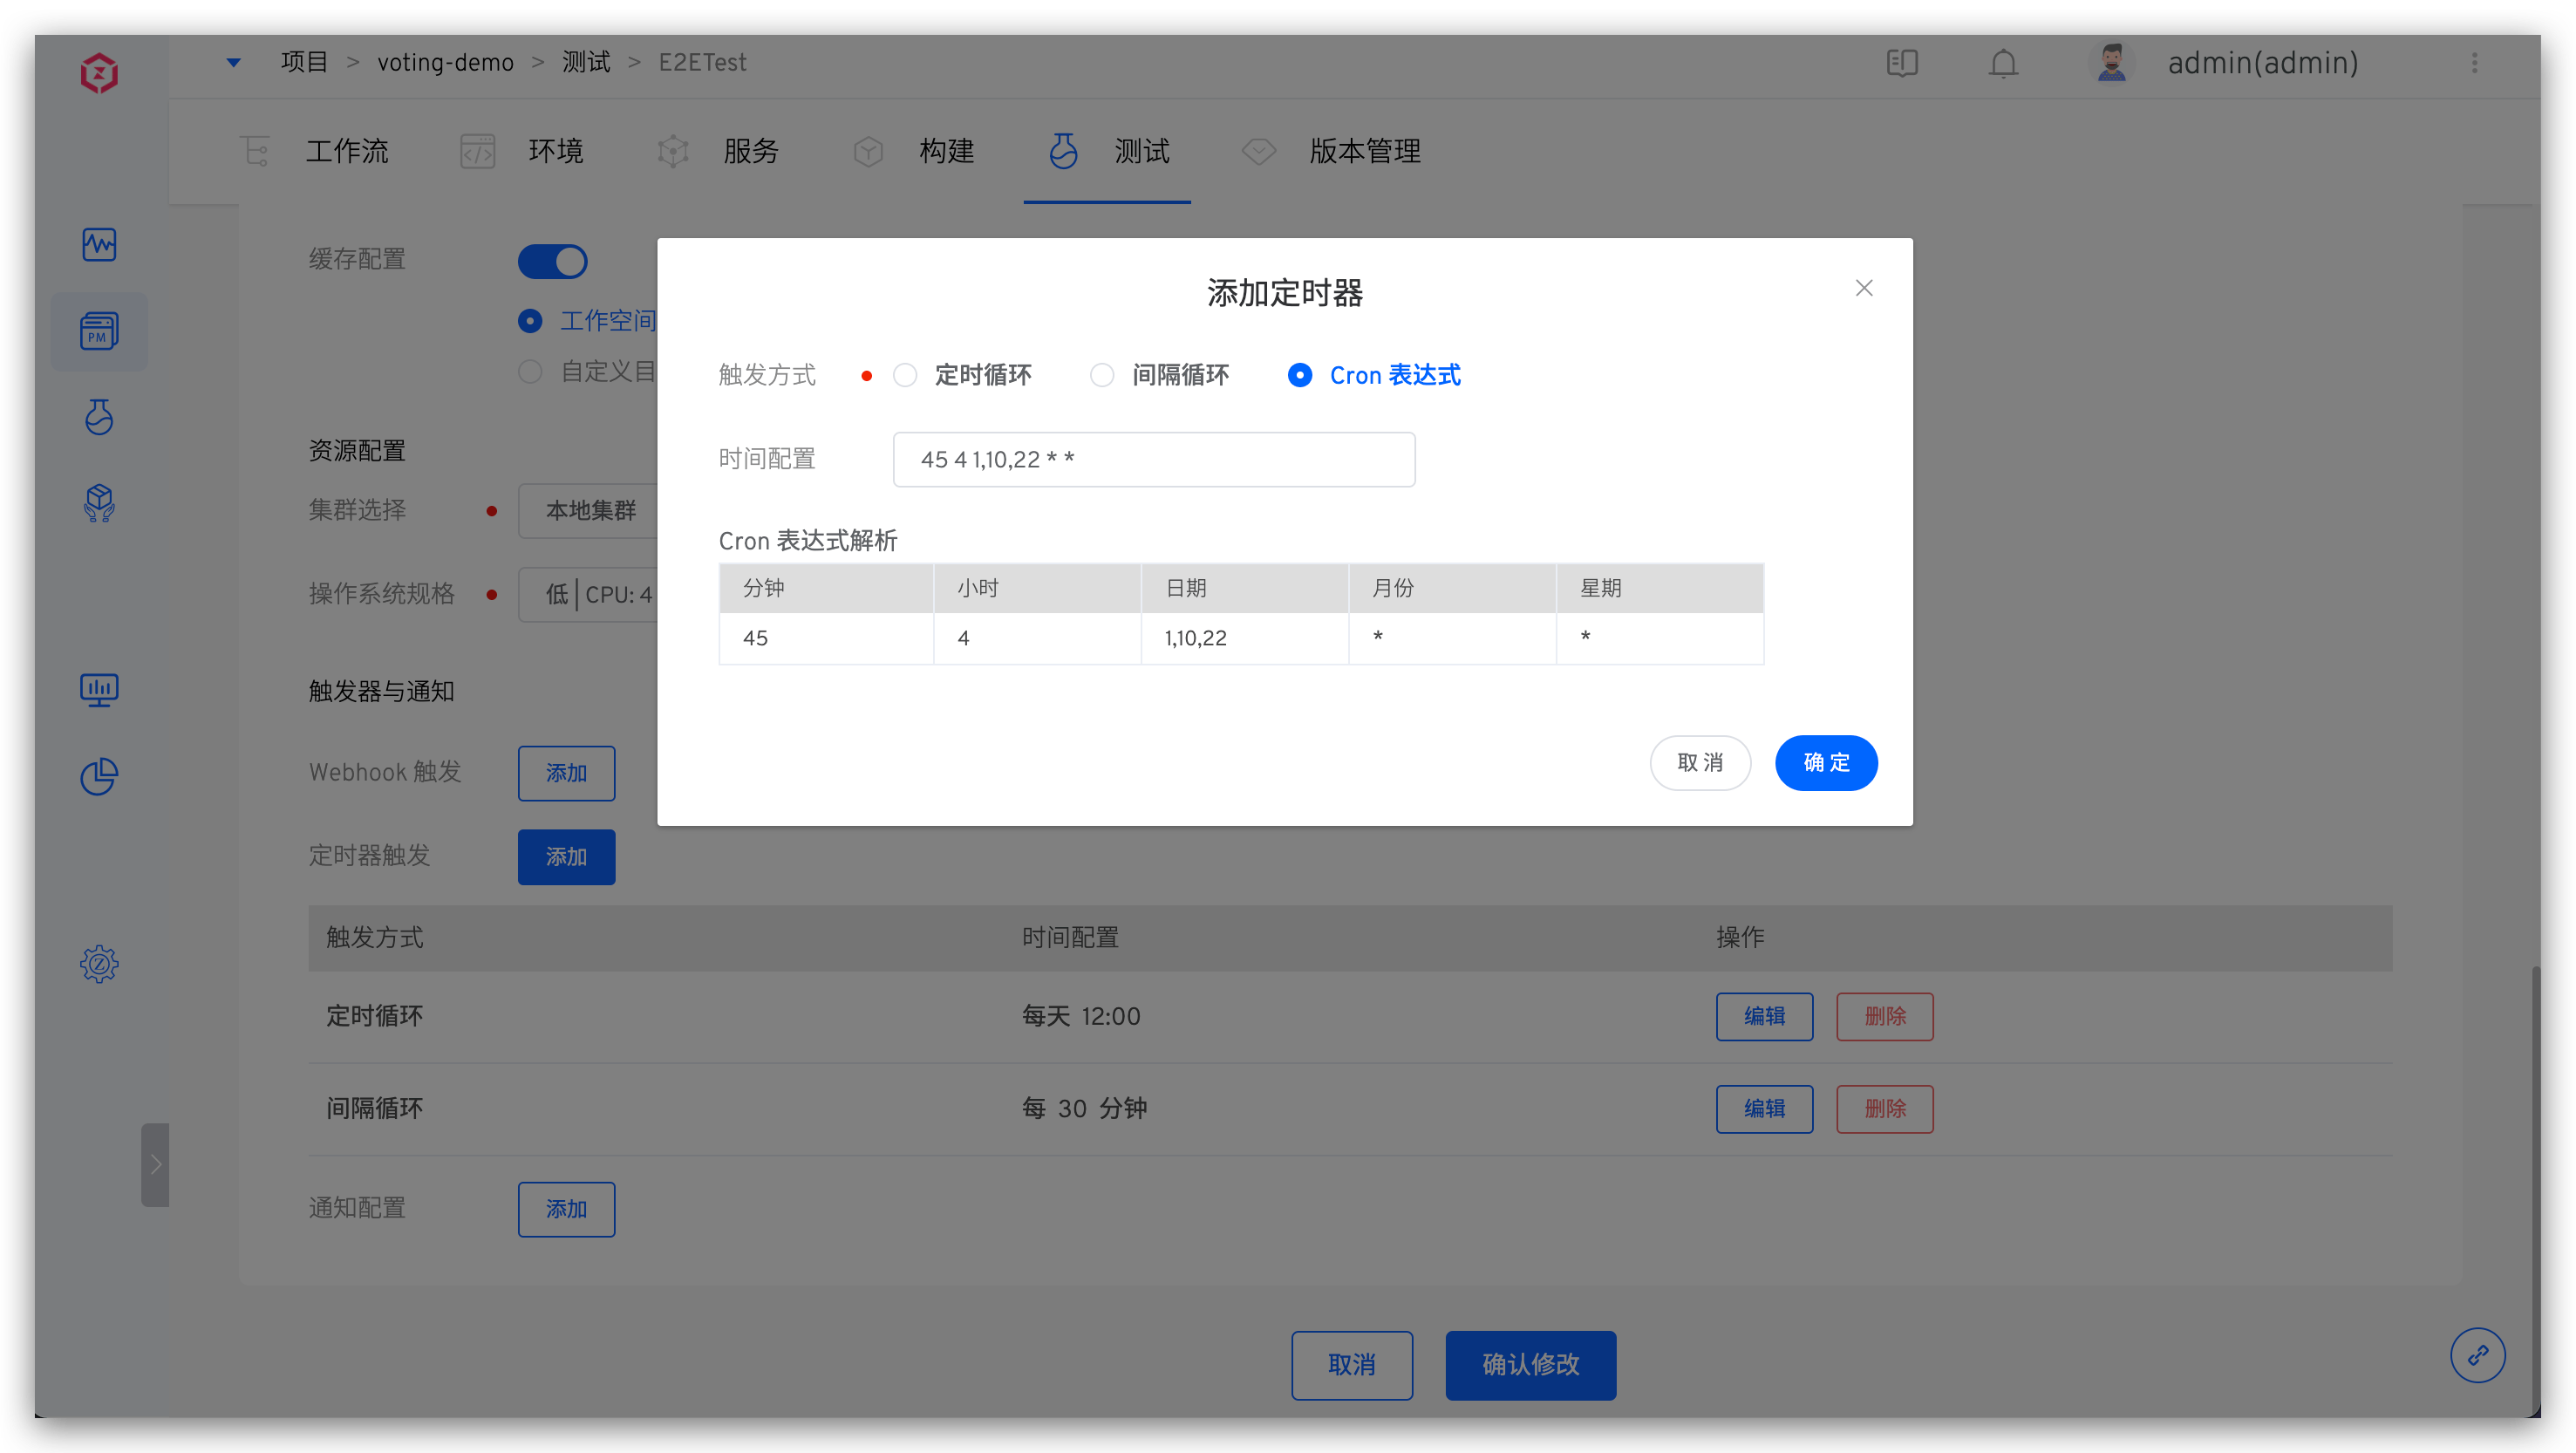The height and width of the screenshot is (1453, 2576).
Task: Toggle the 缓存配置 switch
Action: [x=552, y=262]
